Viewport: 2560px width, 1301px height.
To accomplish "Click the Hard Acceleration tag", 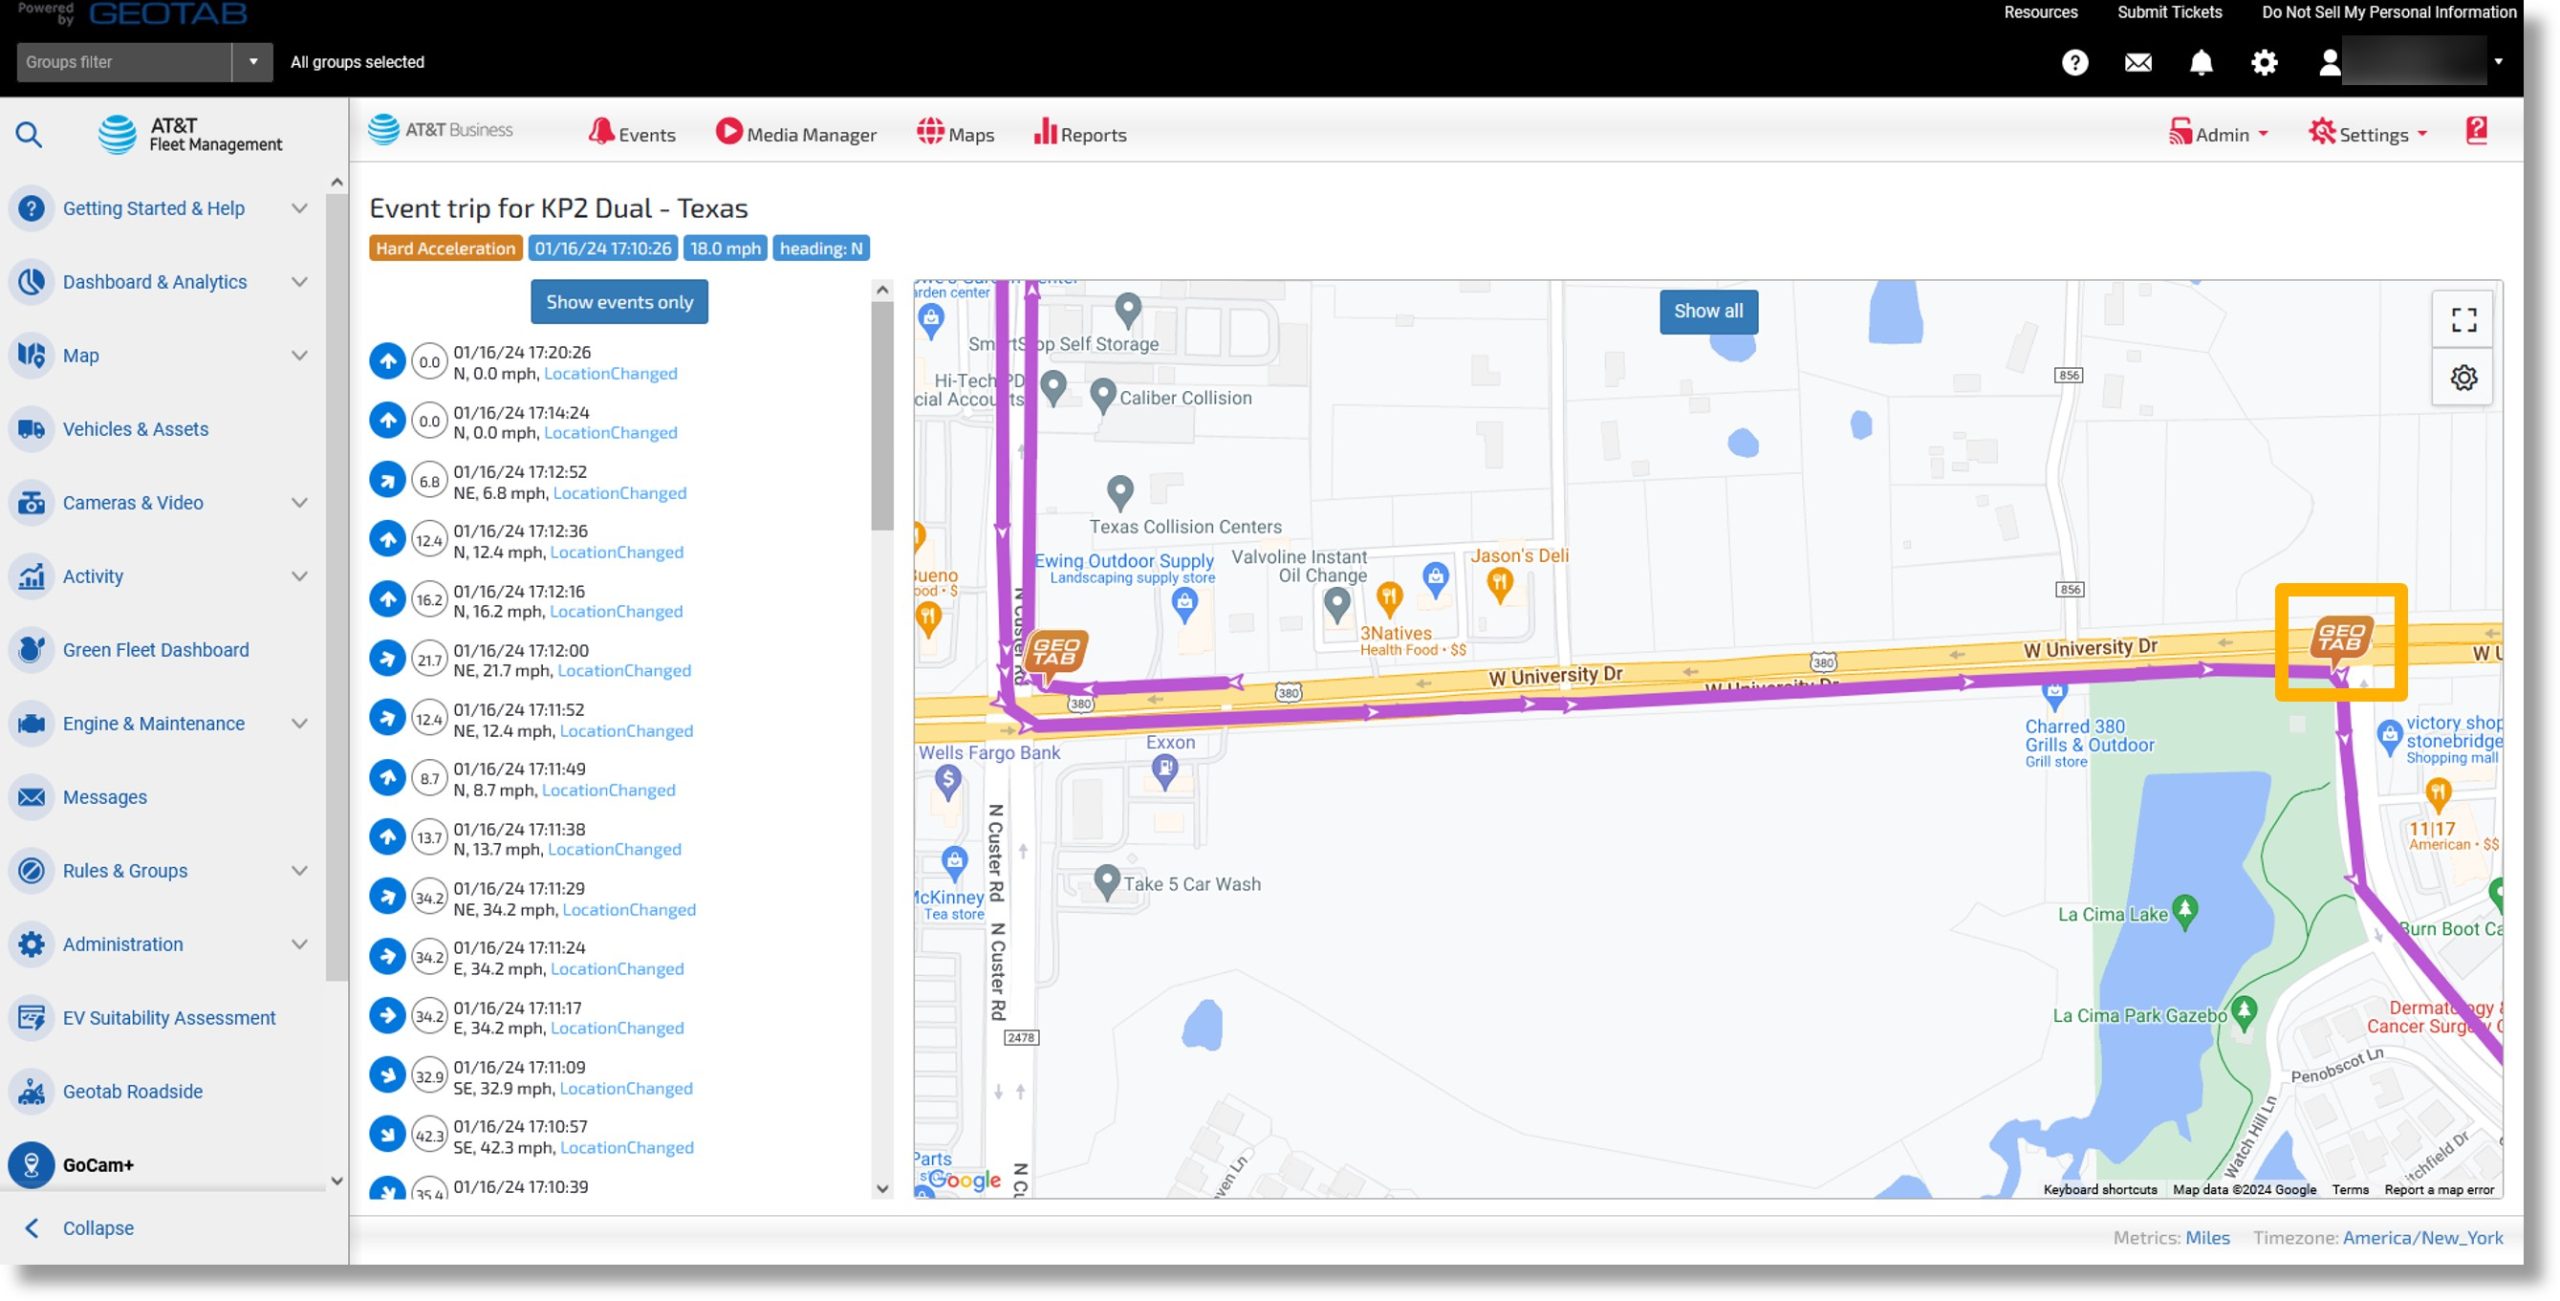I will [445, 248].
